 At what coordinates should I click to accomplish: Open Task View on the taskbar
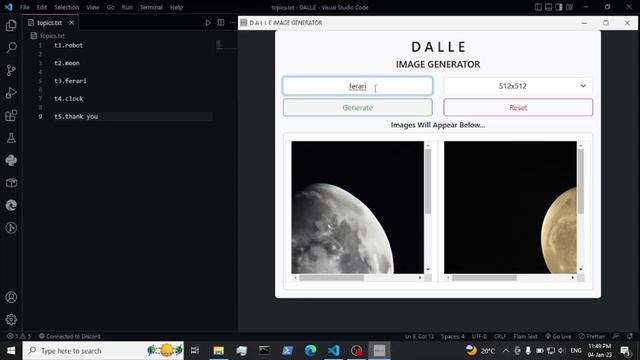pyautogui.click(x=195, y=351)
